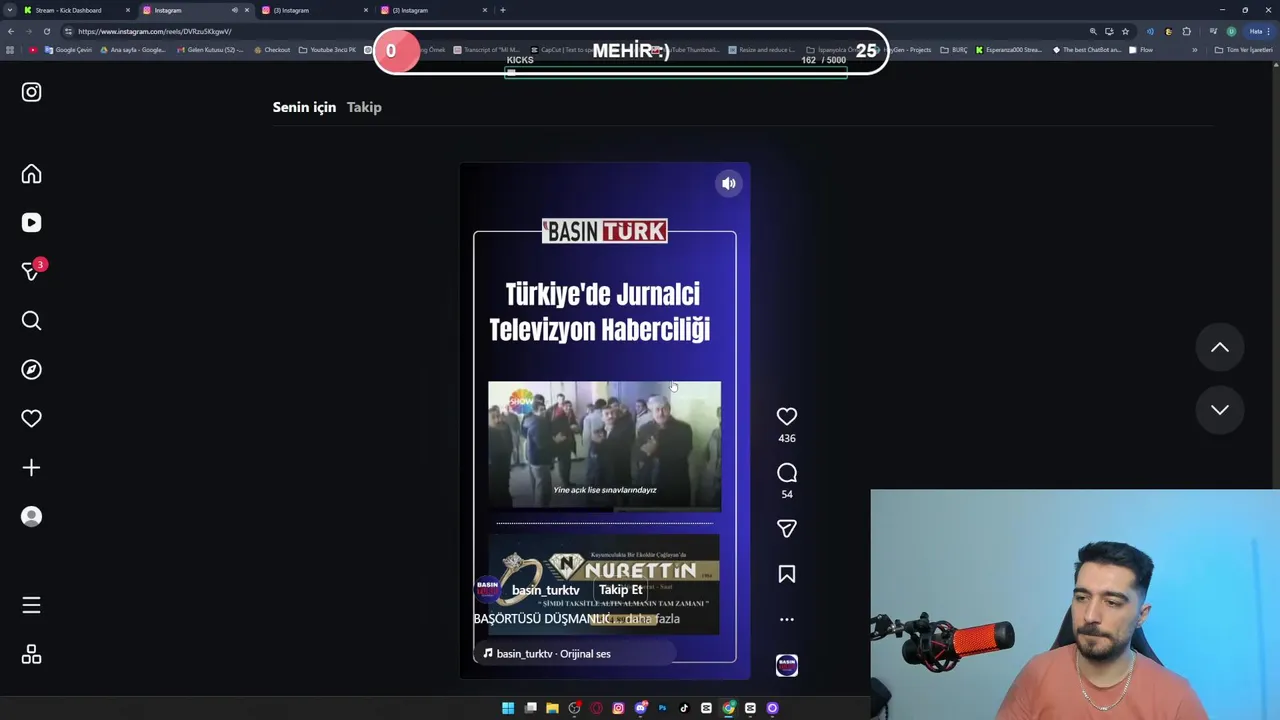Open reel options three dots

pos(787,619)
